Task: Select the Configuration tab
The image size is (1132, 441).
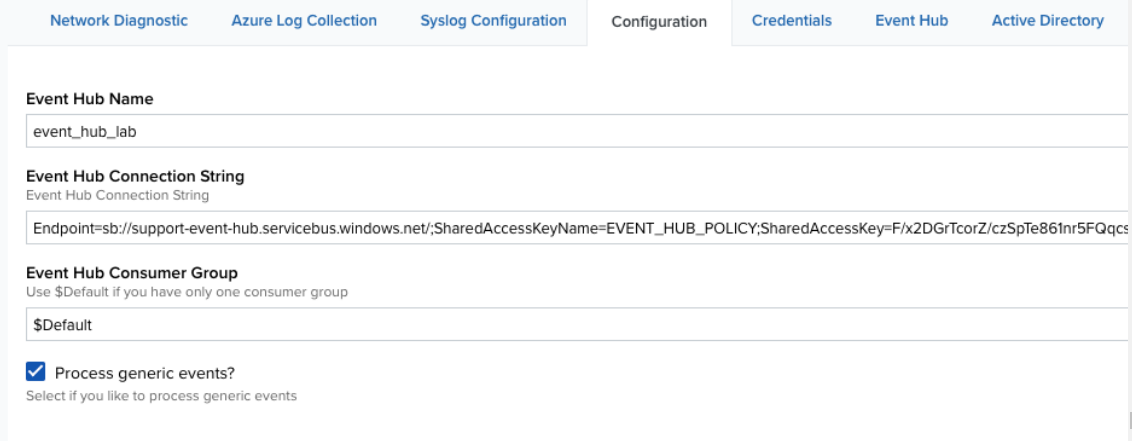Action: click(x=659, y=22)
